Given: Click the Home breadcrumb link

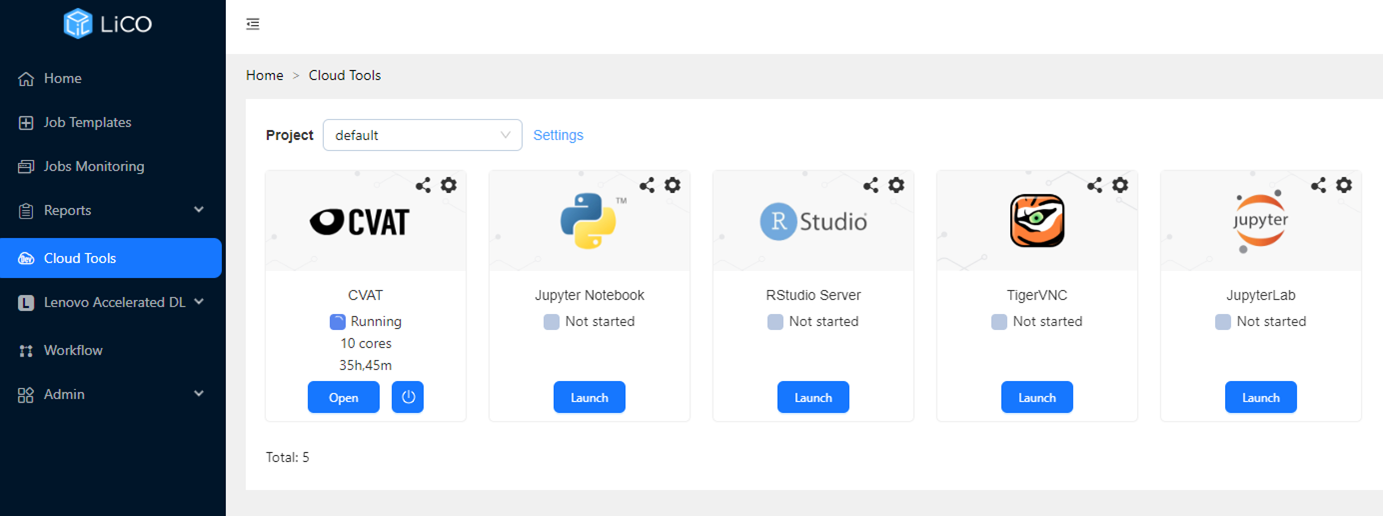Looking at the screenshot, I should [265, 75].
